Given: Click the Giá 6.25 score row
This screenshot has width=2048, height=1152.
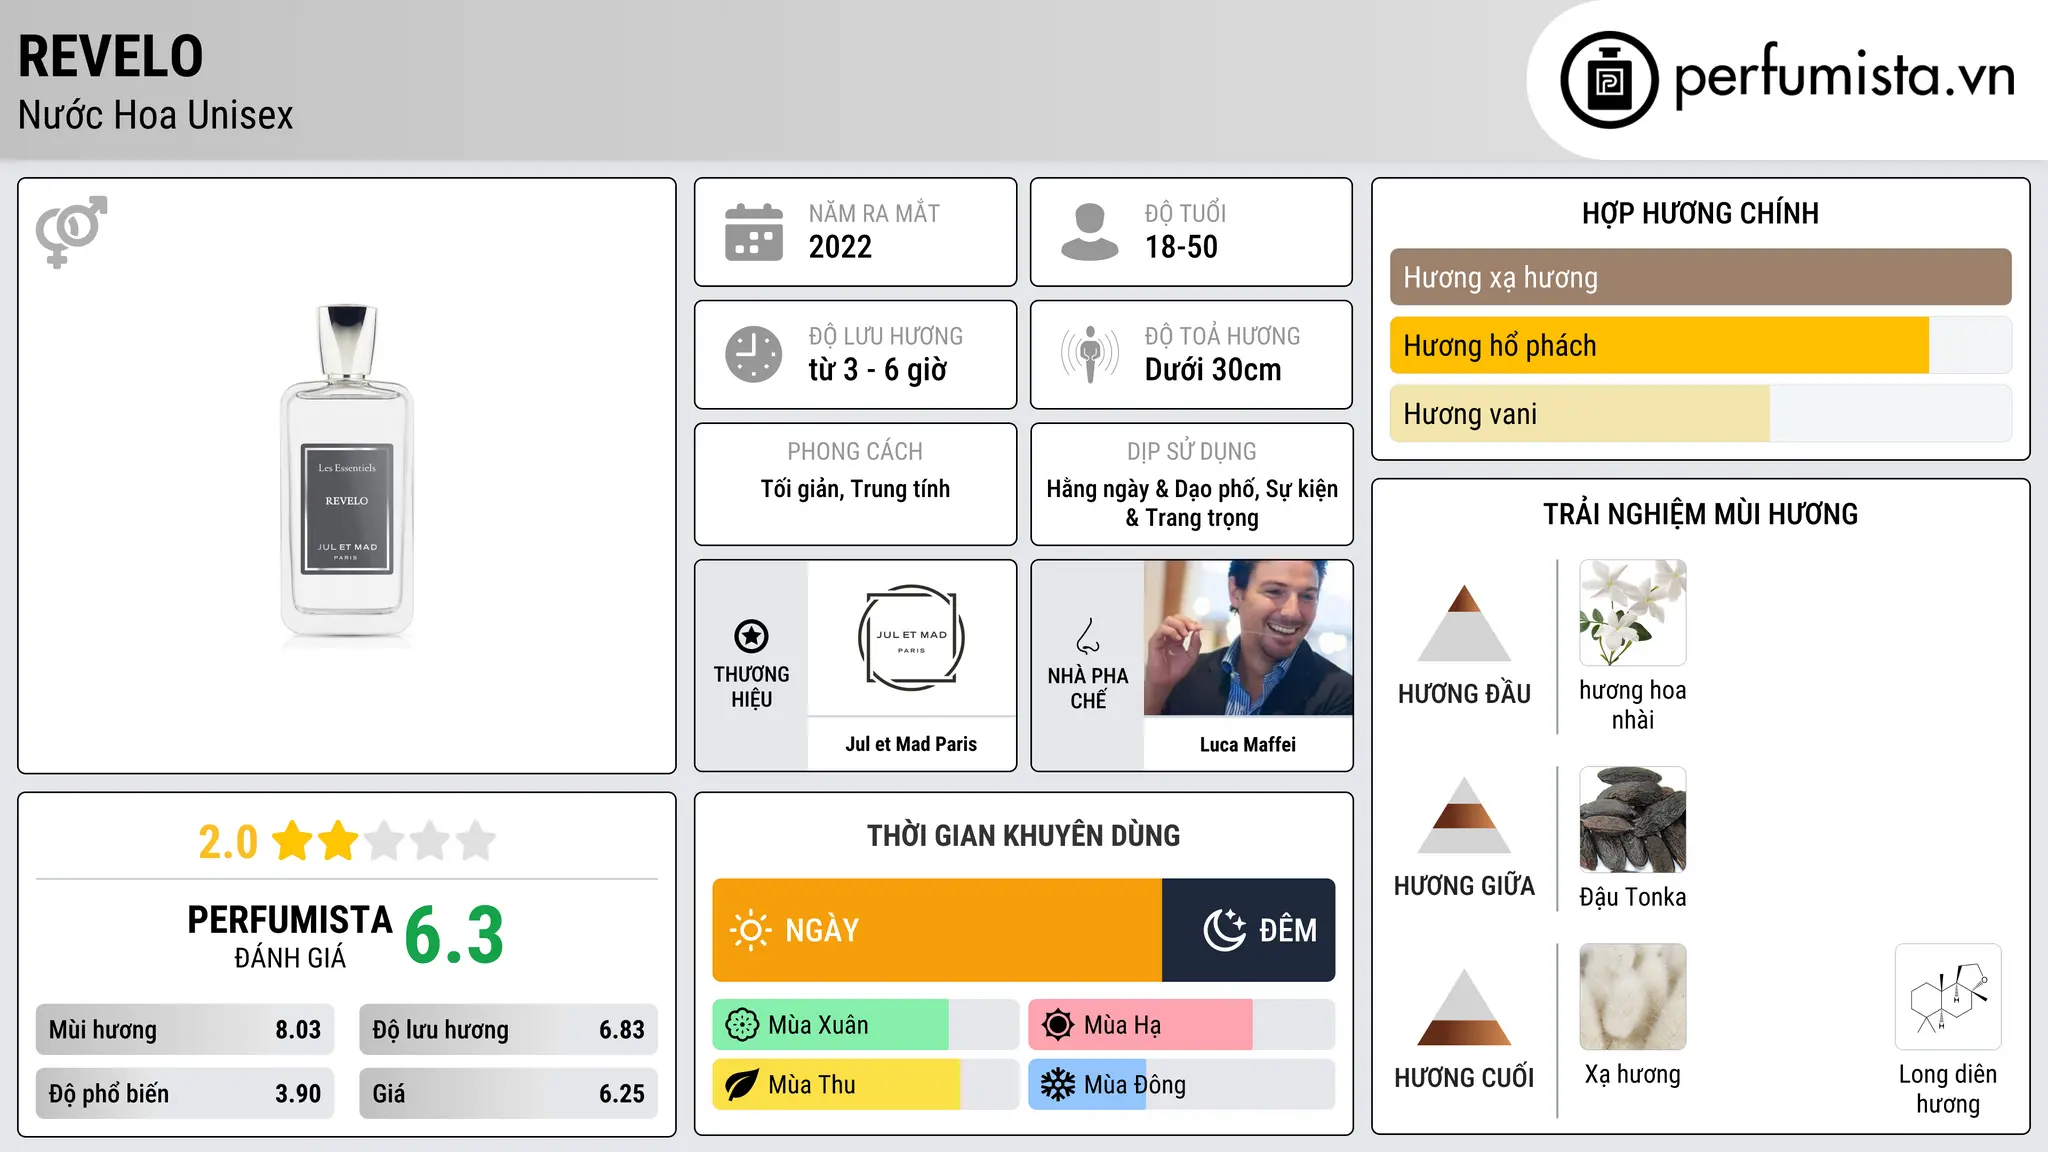Looking at the screenshot, I should [509, 1094].
